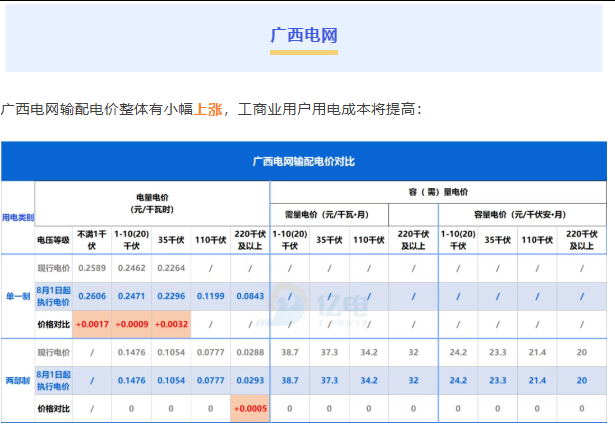
Task: Click the blue value 0.0293
Action: (250, 381)
